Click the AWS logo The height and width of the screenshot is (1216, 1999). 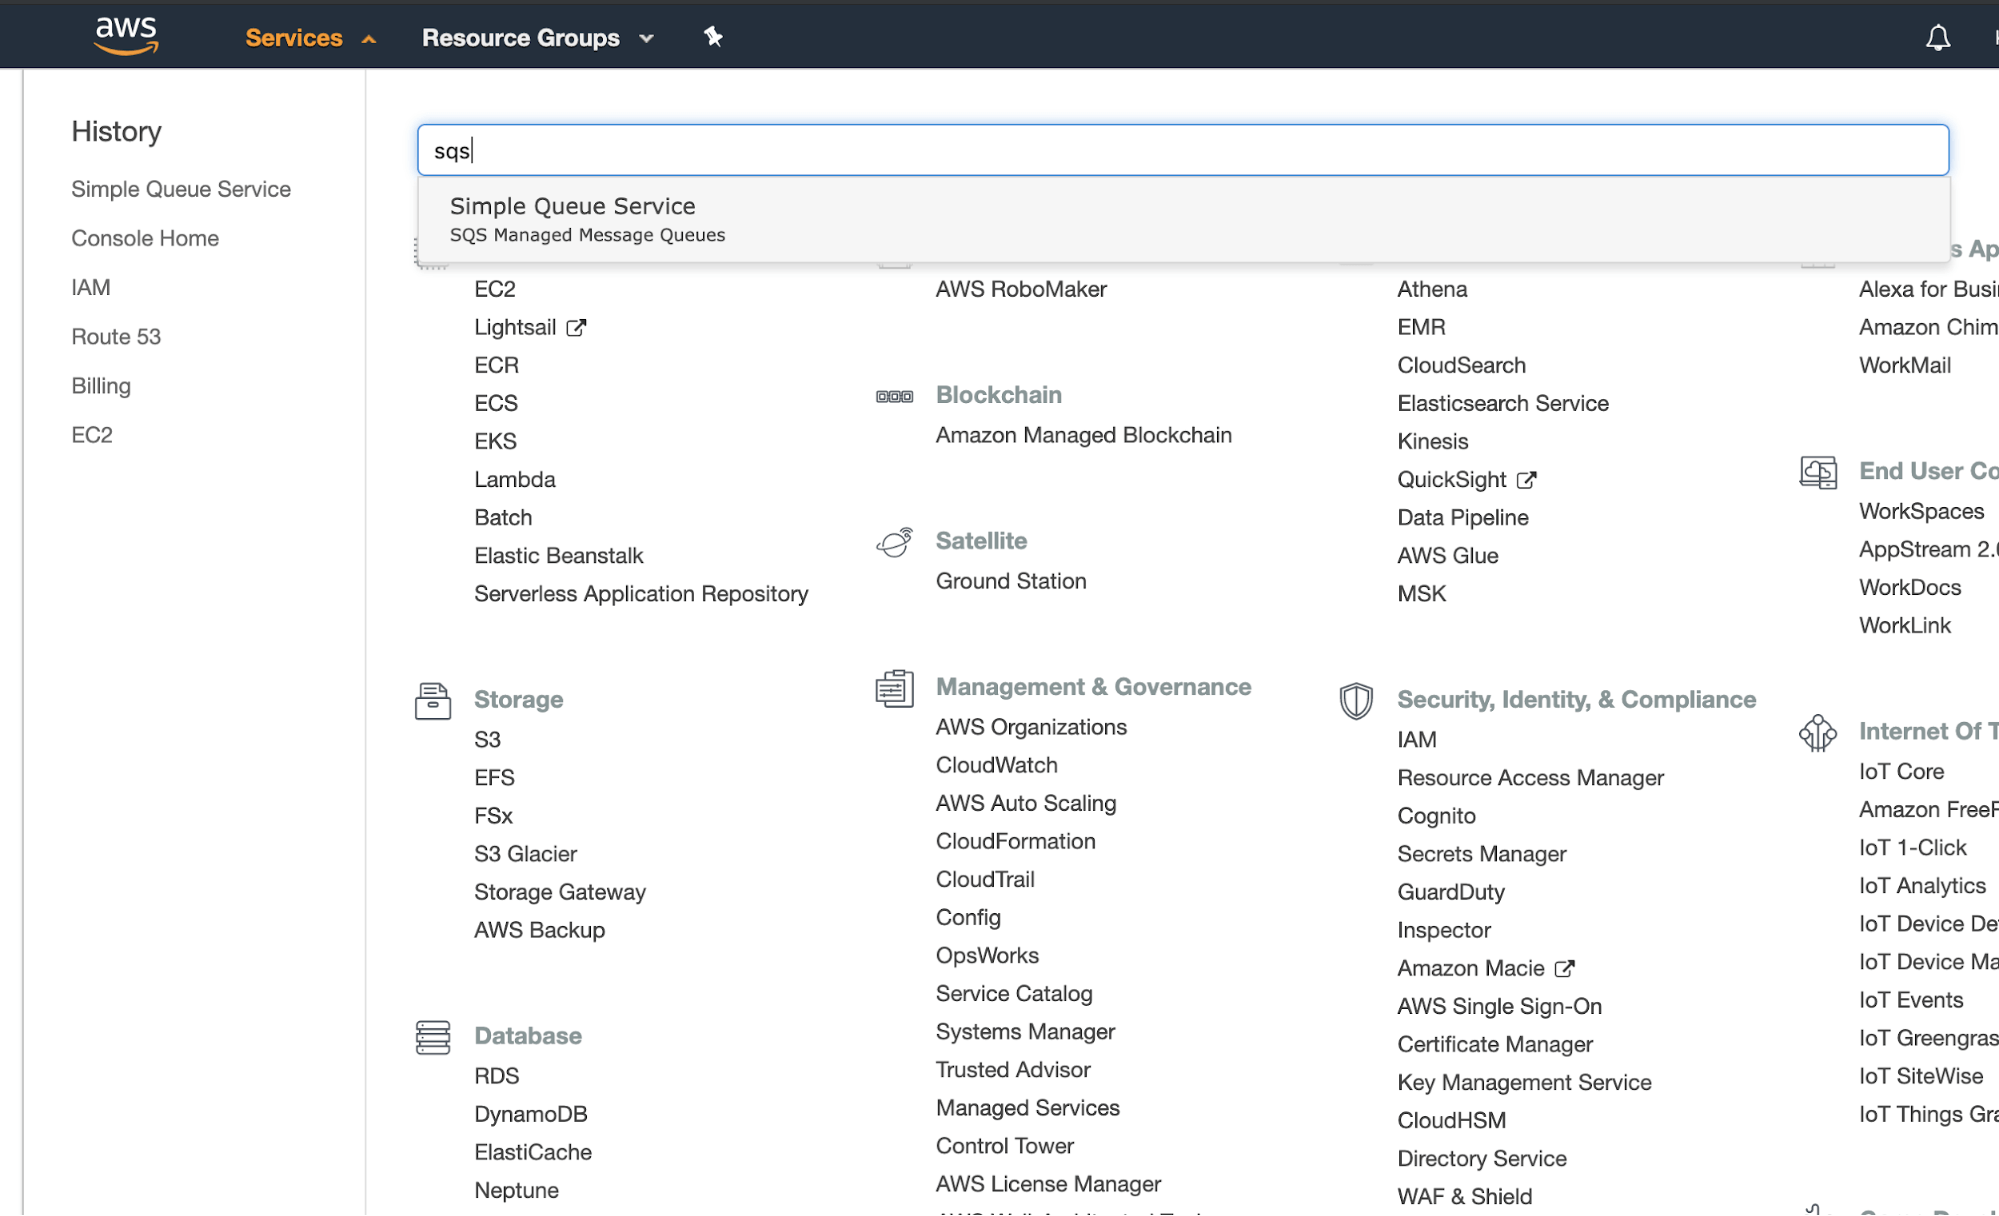click(126, 36)
